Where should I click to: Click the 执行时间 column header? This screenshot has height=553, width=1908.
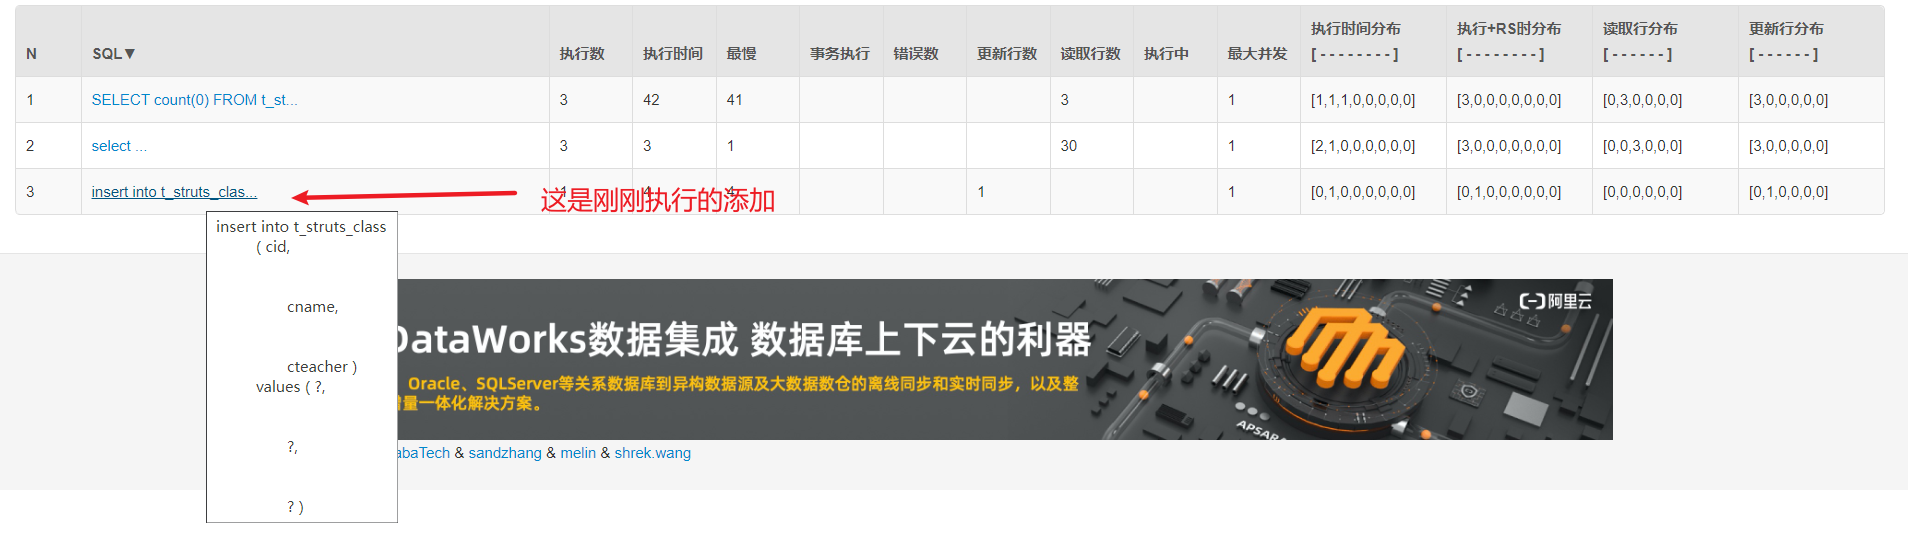point(673,54)
